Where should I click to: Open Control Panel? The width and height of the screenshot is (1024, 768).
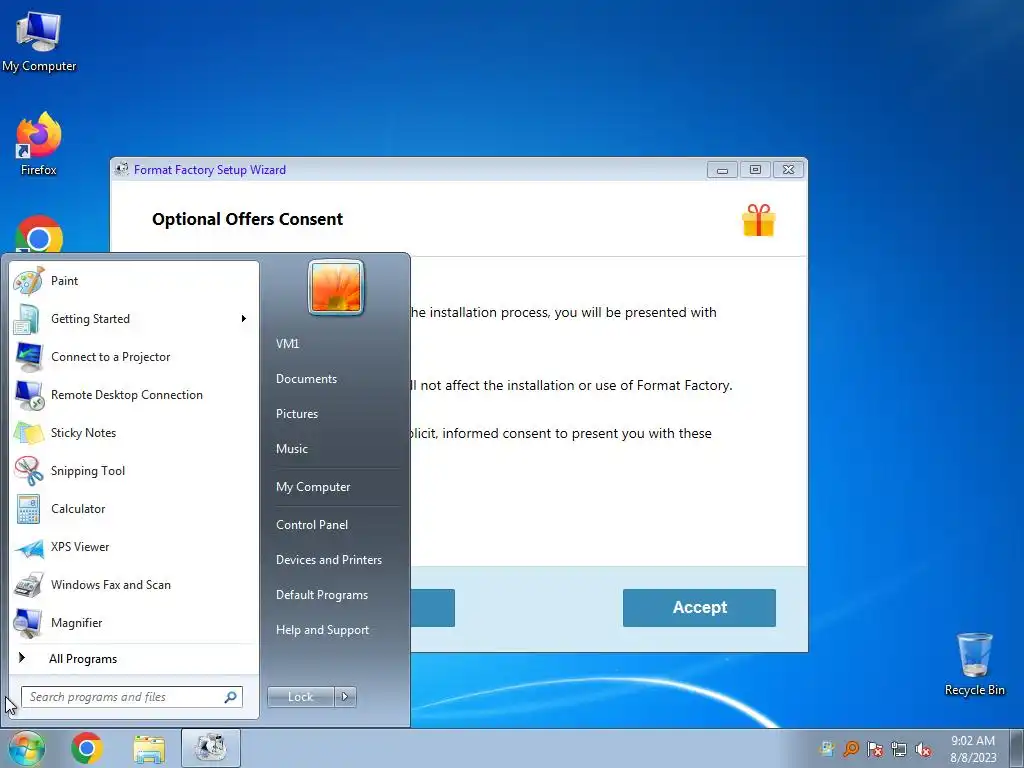(312, 525)
